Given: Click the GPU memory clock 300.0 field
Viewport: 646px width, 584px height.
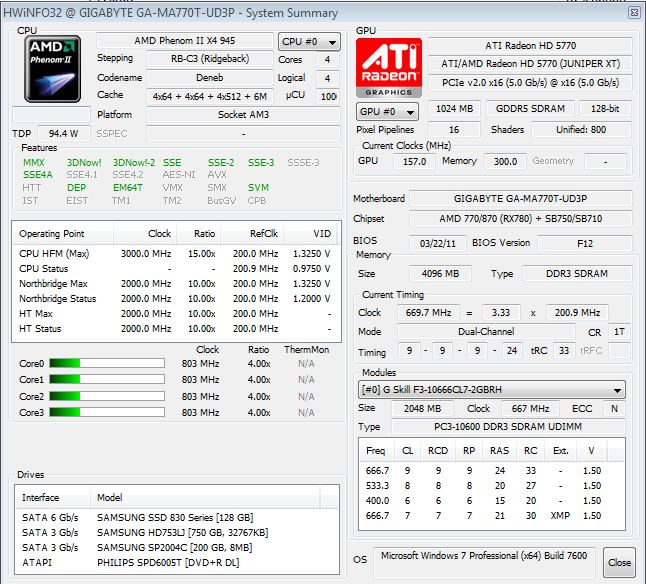Looking at the screenshot, I should (505, 161).
